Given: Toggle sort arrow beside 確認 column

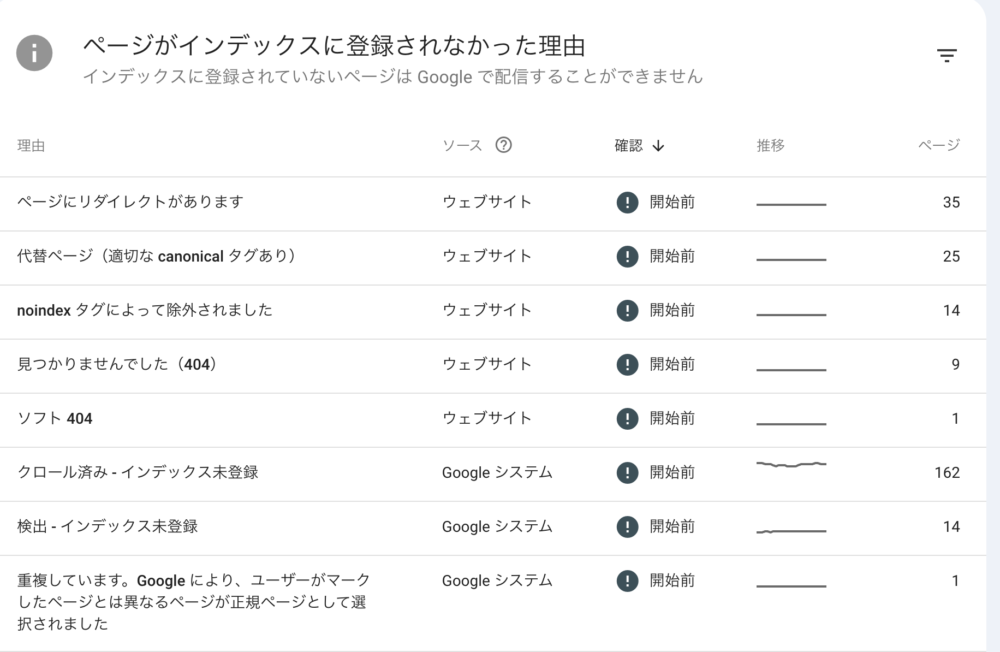Looking at the screenshot, I should click(658, 146).
